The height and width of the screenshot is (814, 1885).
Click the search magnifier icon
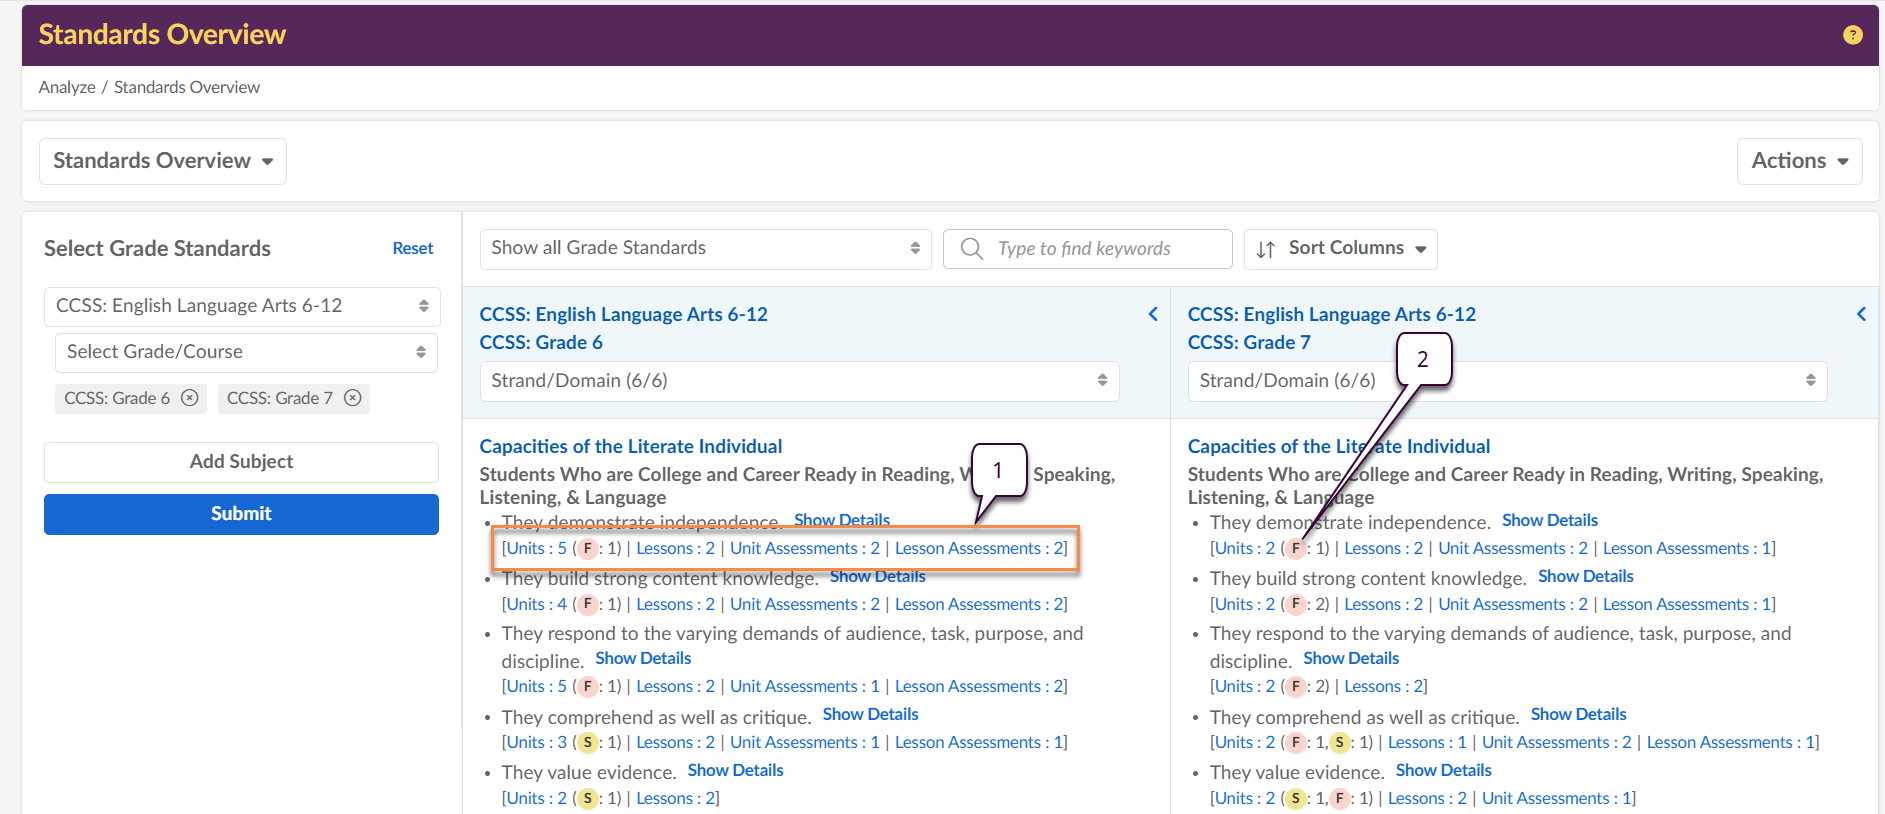coord(971,249)
